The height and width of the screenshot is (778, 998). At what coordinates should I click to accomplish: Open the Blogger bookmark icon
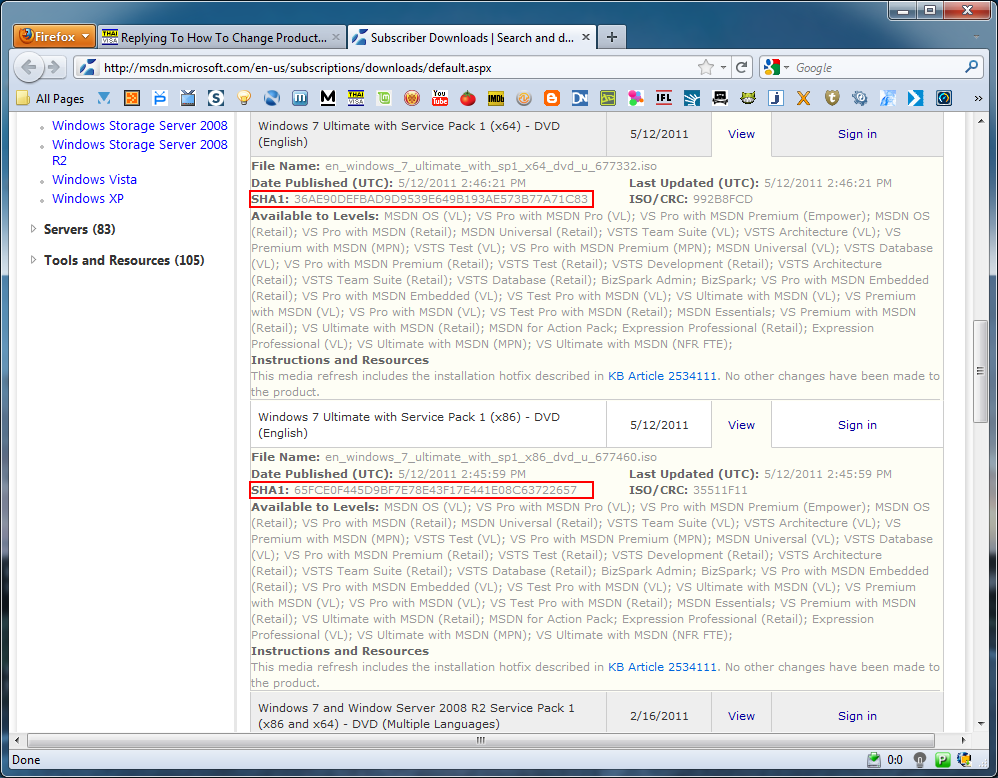tap(552, 98)
